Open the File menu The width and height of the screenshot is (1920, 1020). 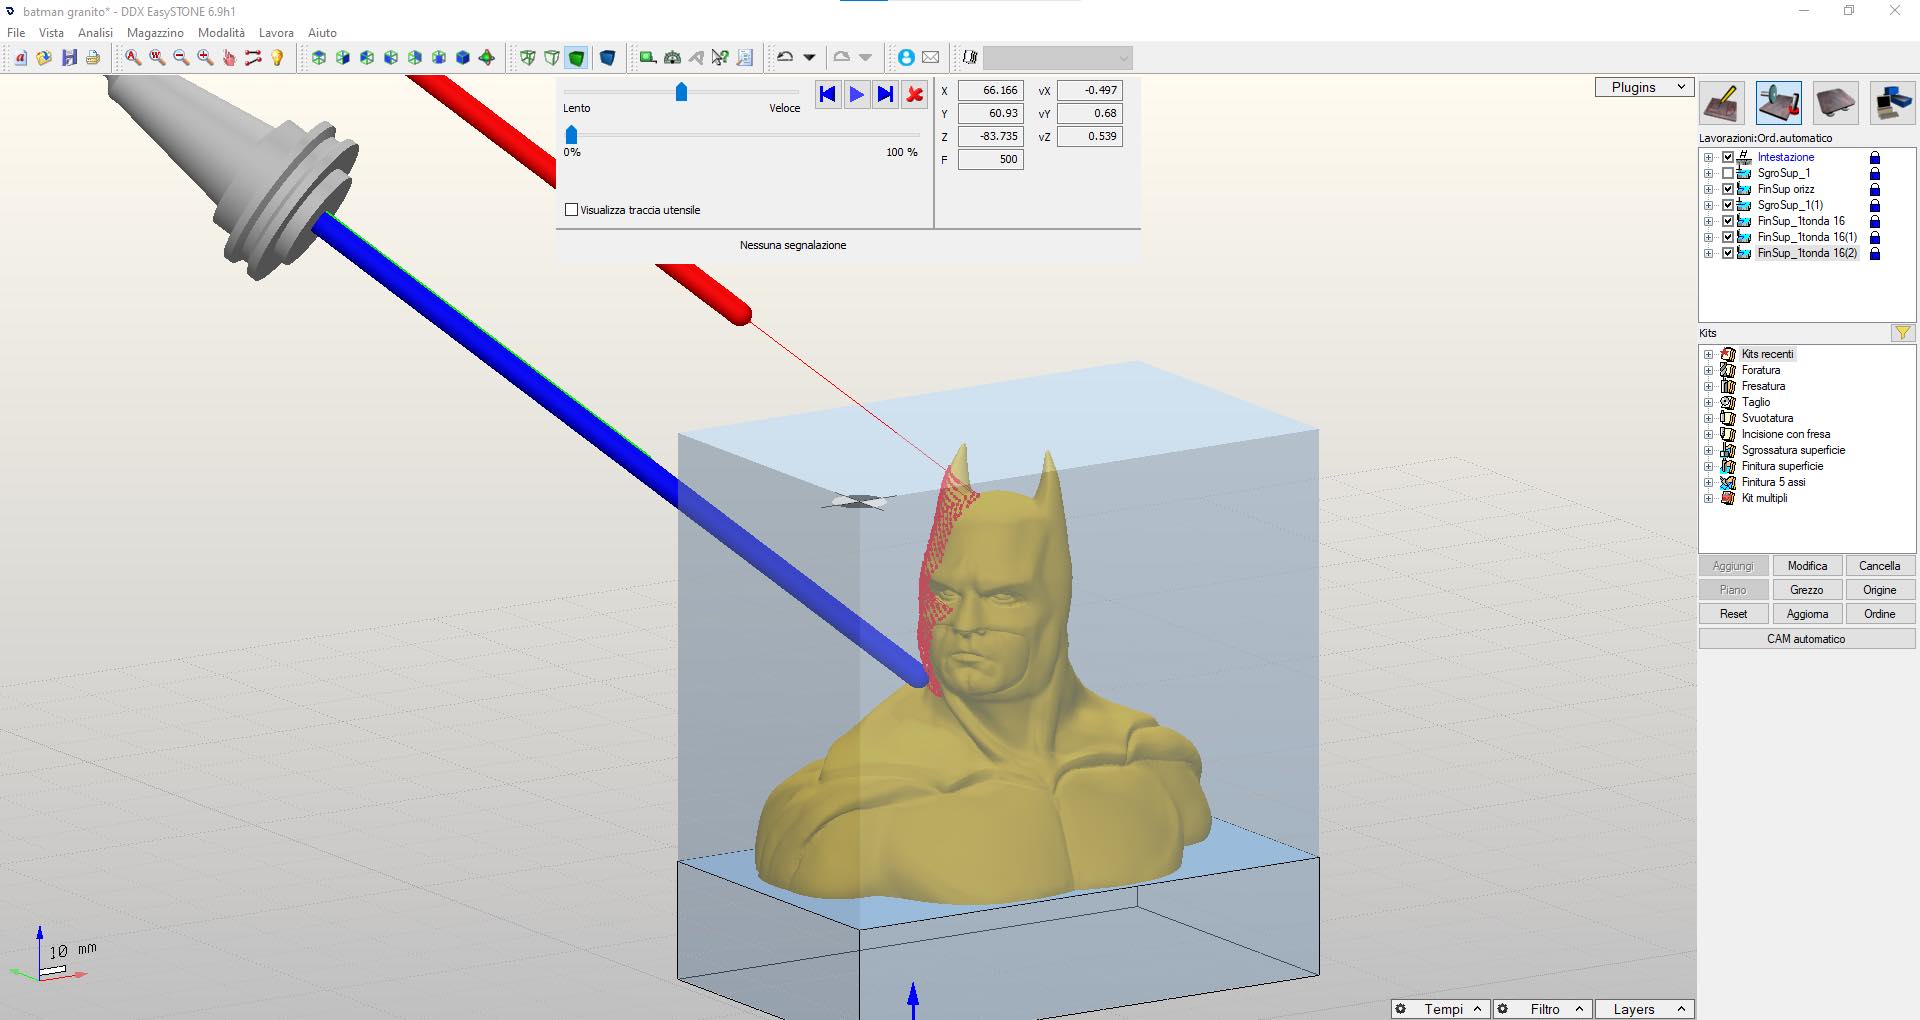coord(16,33)
